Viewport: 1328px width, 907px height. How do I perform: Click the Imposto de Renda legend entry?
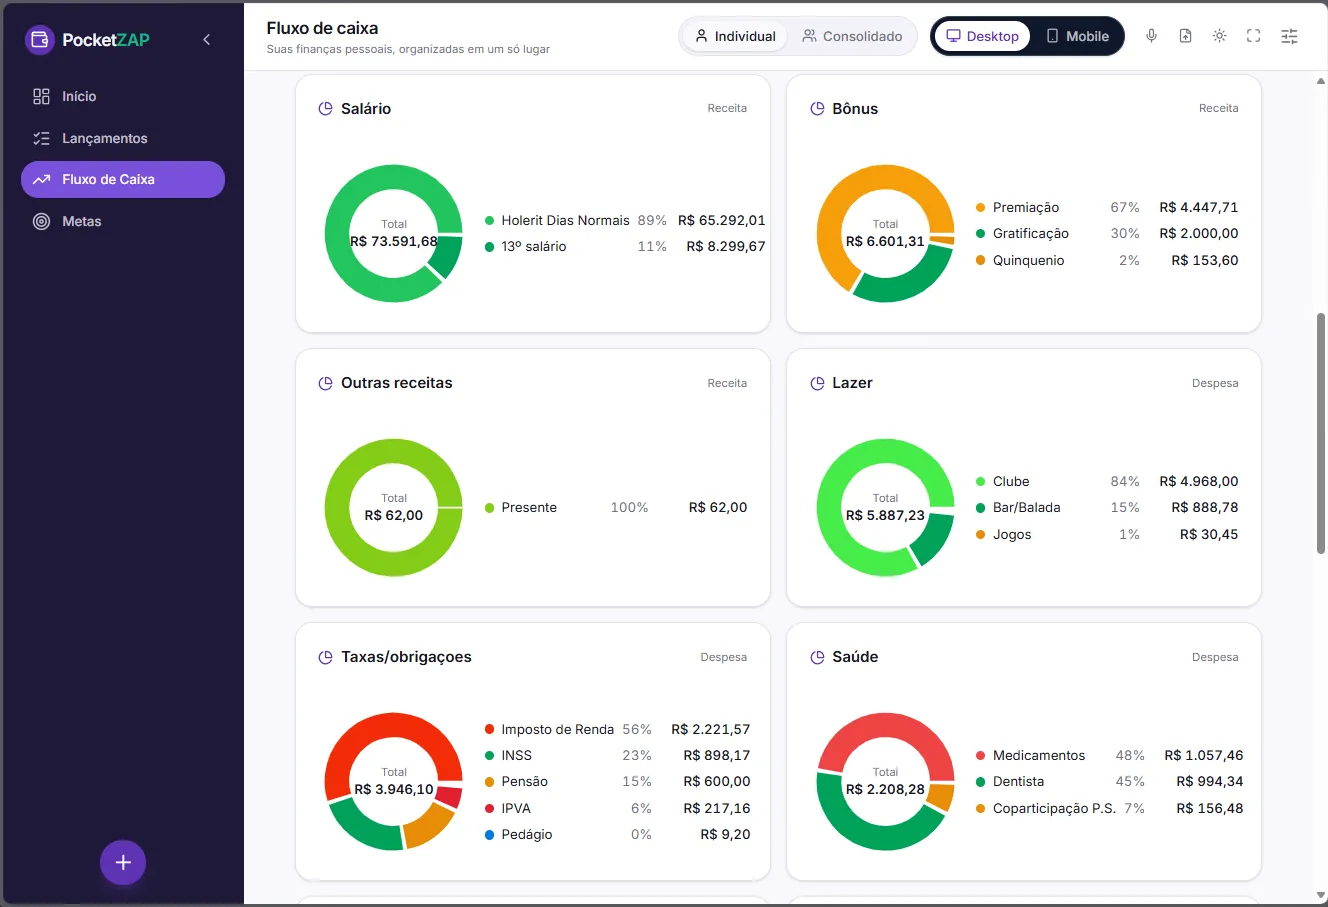click(x=617, y=729)
